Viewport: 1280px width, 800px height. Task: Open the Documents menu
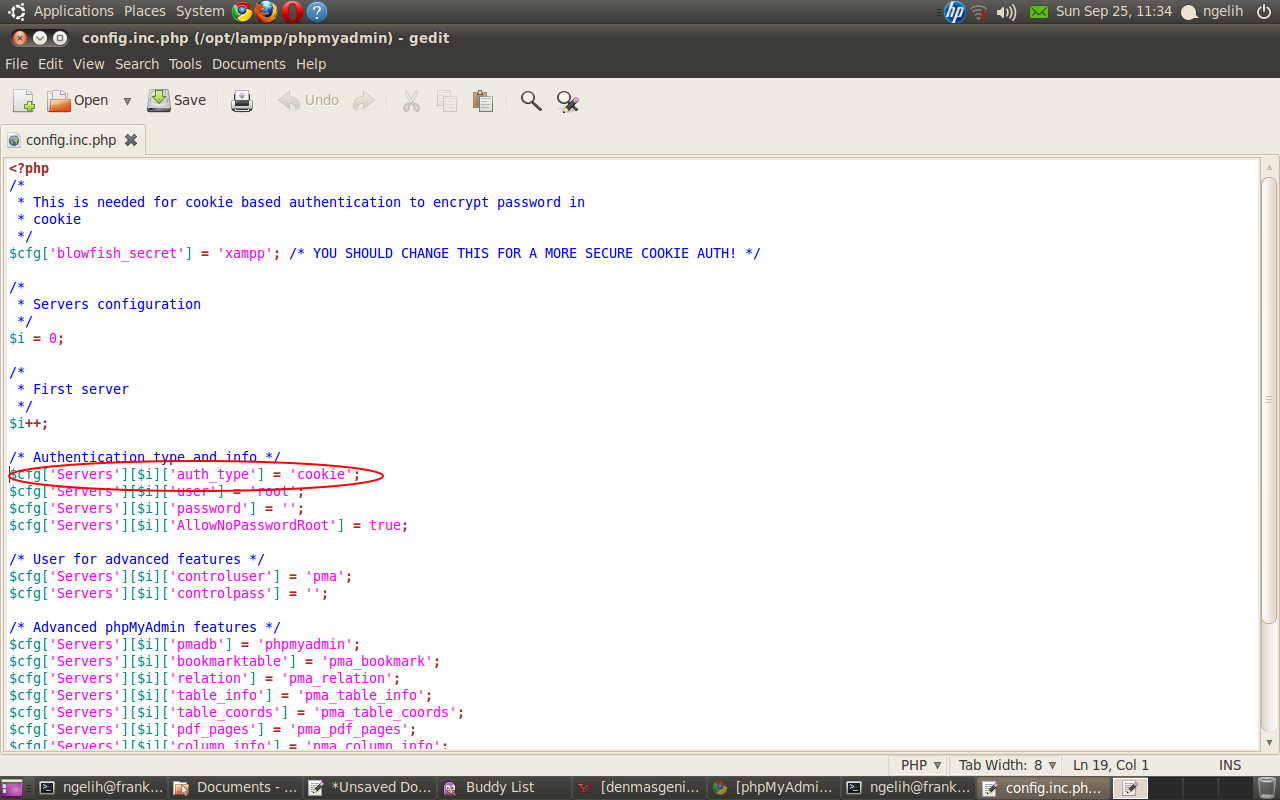(249, 64)
